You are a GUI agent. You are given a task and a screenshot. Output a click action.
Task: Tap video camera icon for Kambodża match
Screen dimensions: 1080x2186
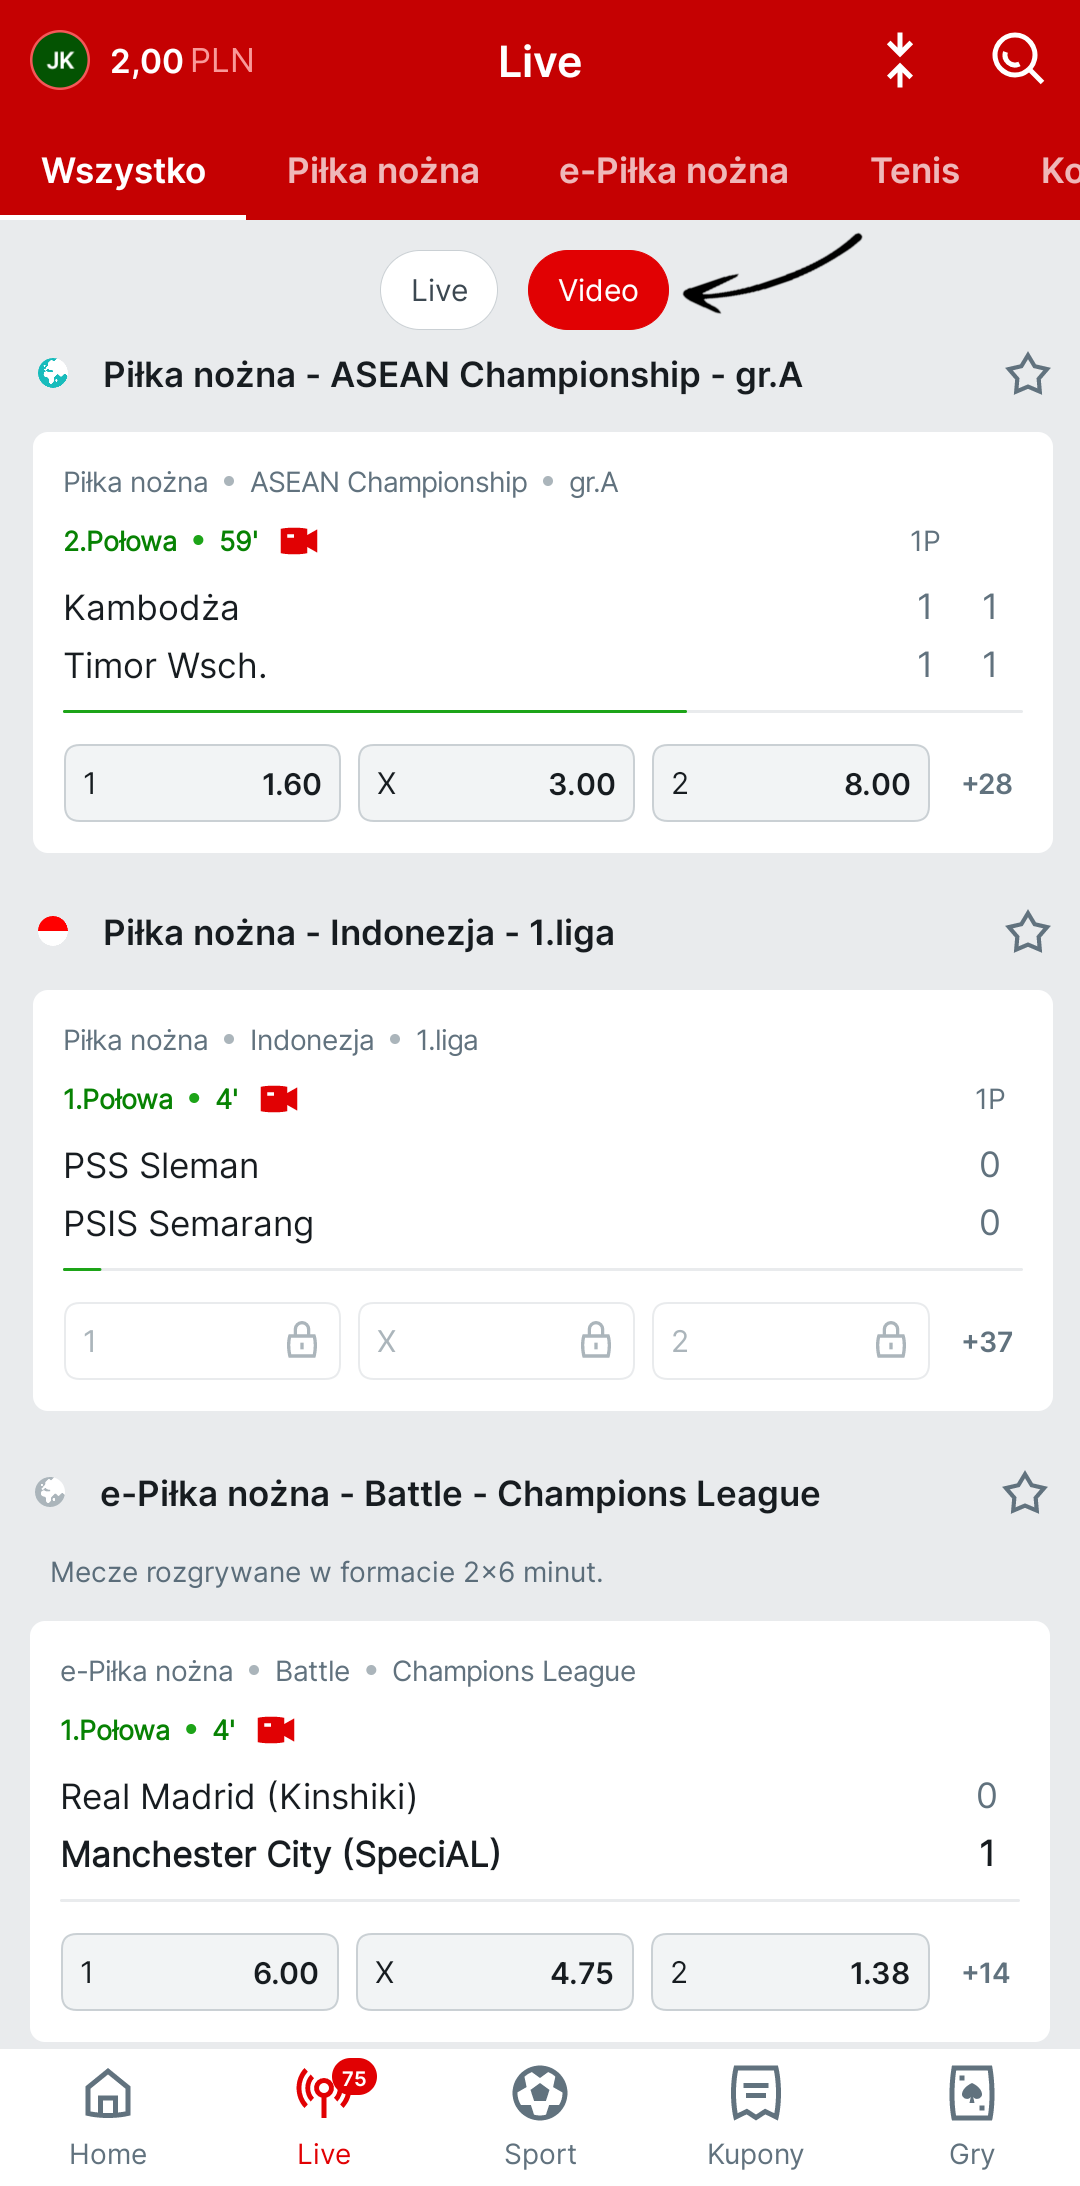click(x=299, y=541)
